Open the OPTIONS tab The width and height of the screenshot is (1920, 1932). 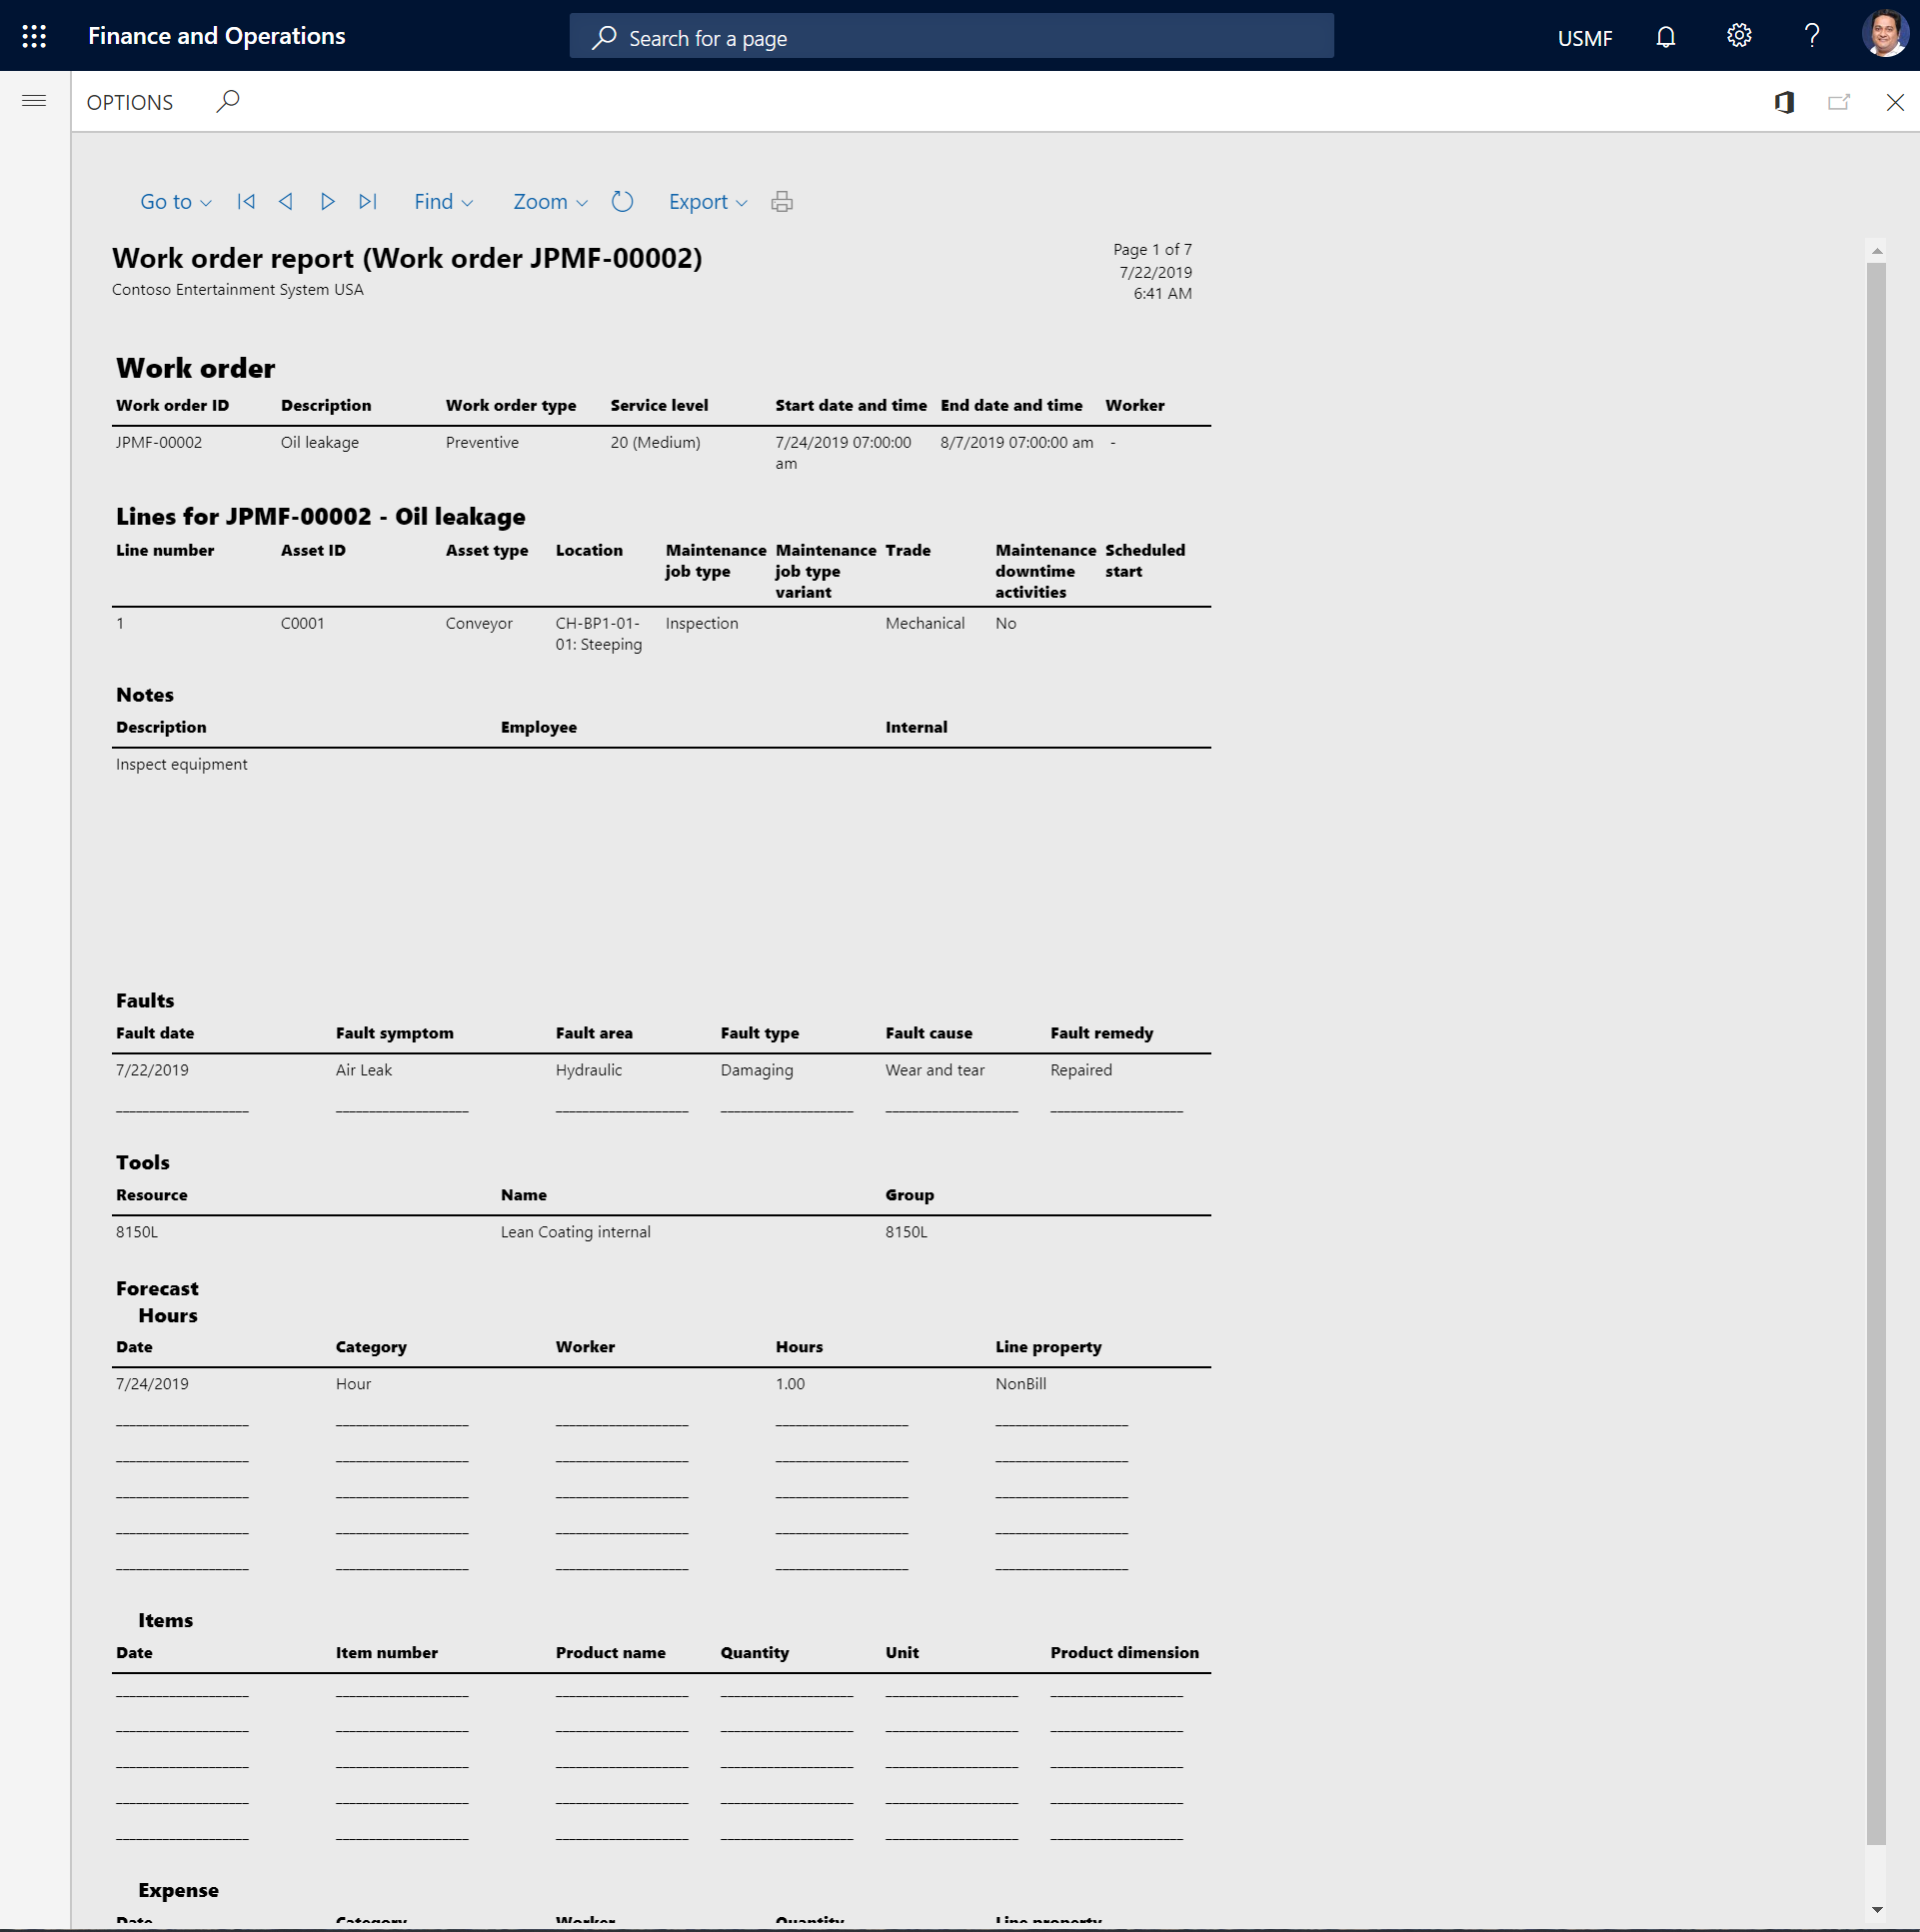pyautogui.click(x=130, y=102)
